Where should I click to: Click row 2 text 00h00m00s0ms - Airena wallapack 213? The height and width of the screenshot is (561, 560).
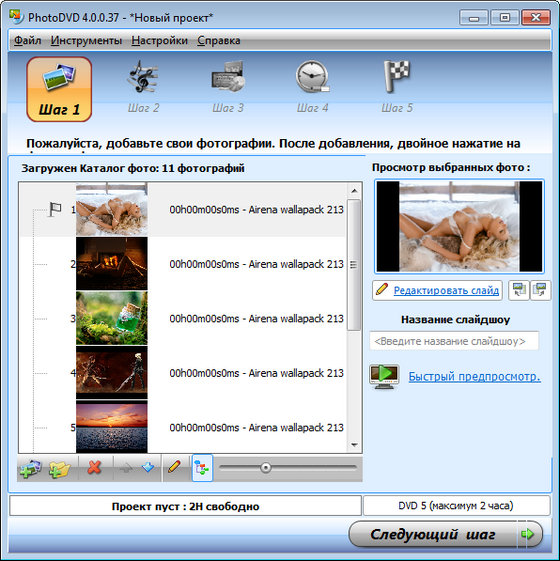256,264
